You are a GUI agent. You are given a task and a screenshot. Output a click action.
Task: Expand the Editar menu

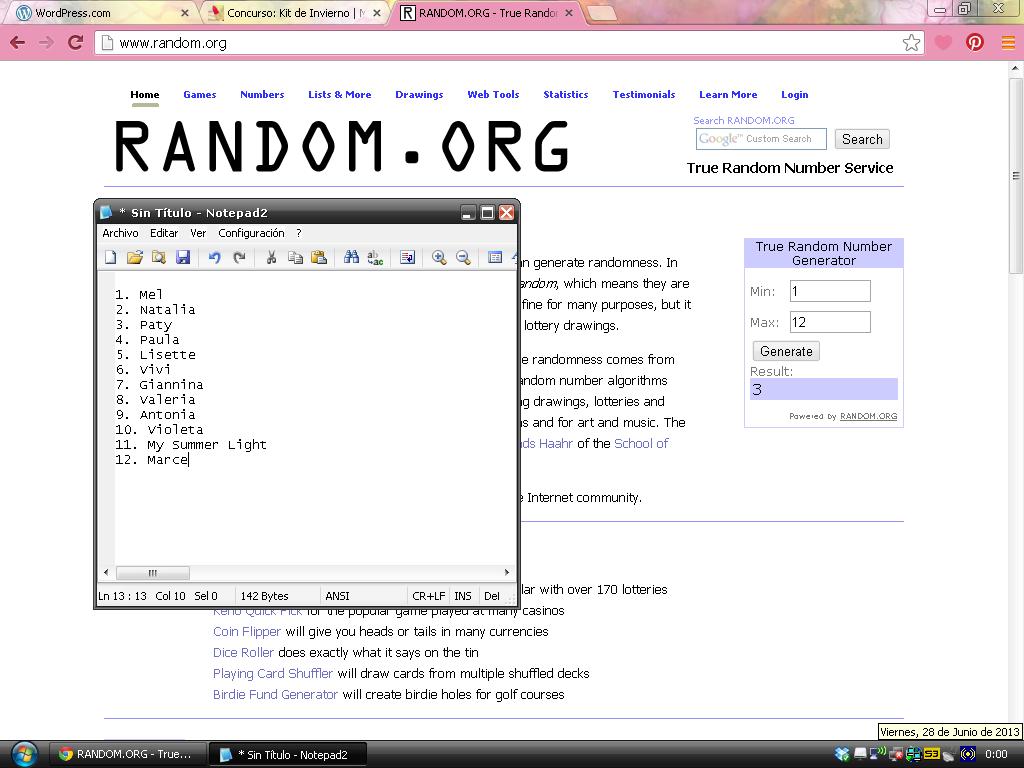tap(164, 233)
